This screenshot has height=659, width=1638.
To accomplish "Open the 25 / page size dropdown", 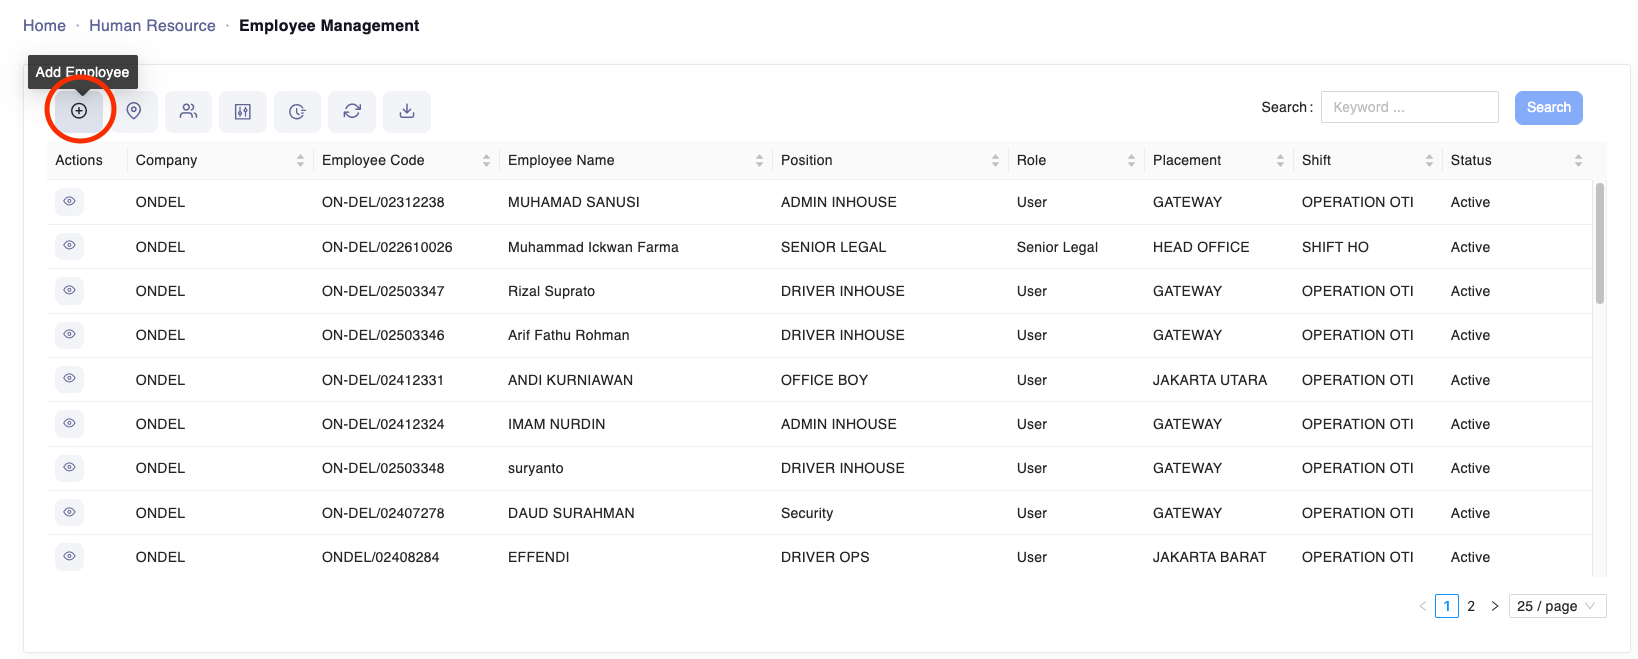I will pyautogui.click(x=1556, y=606).
